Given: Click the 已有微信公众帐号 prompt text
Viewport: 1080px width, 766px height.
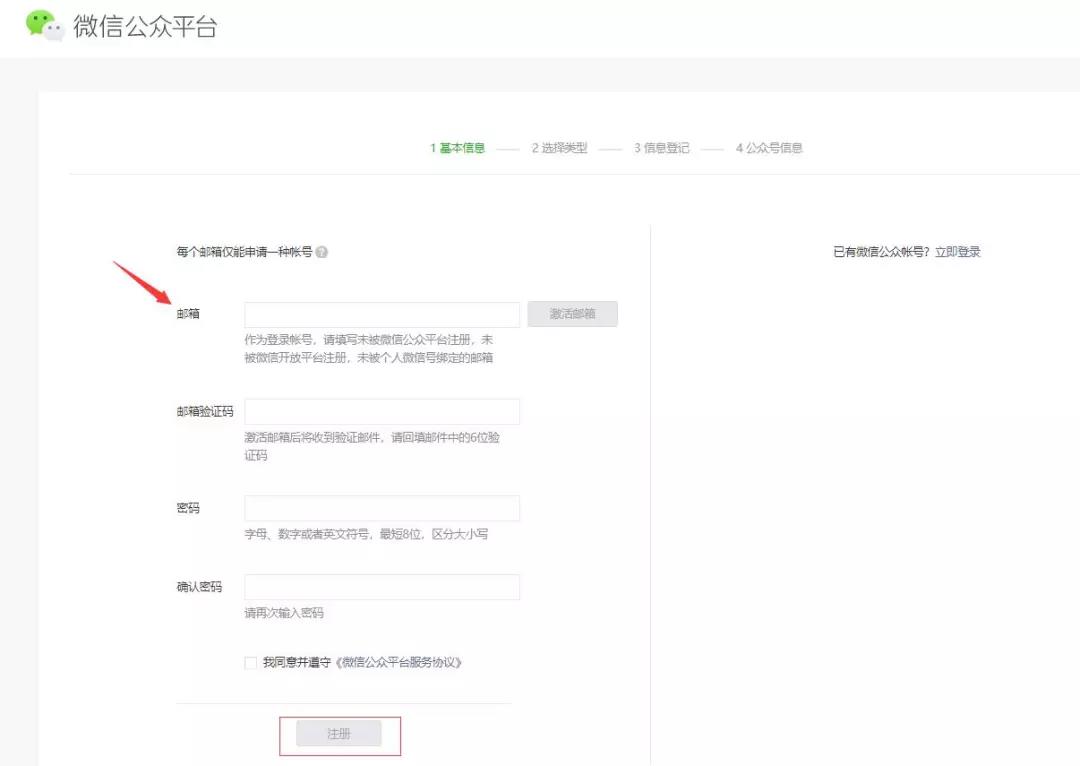Looking at the screenshot, I should (x=885, y=251).
